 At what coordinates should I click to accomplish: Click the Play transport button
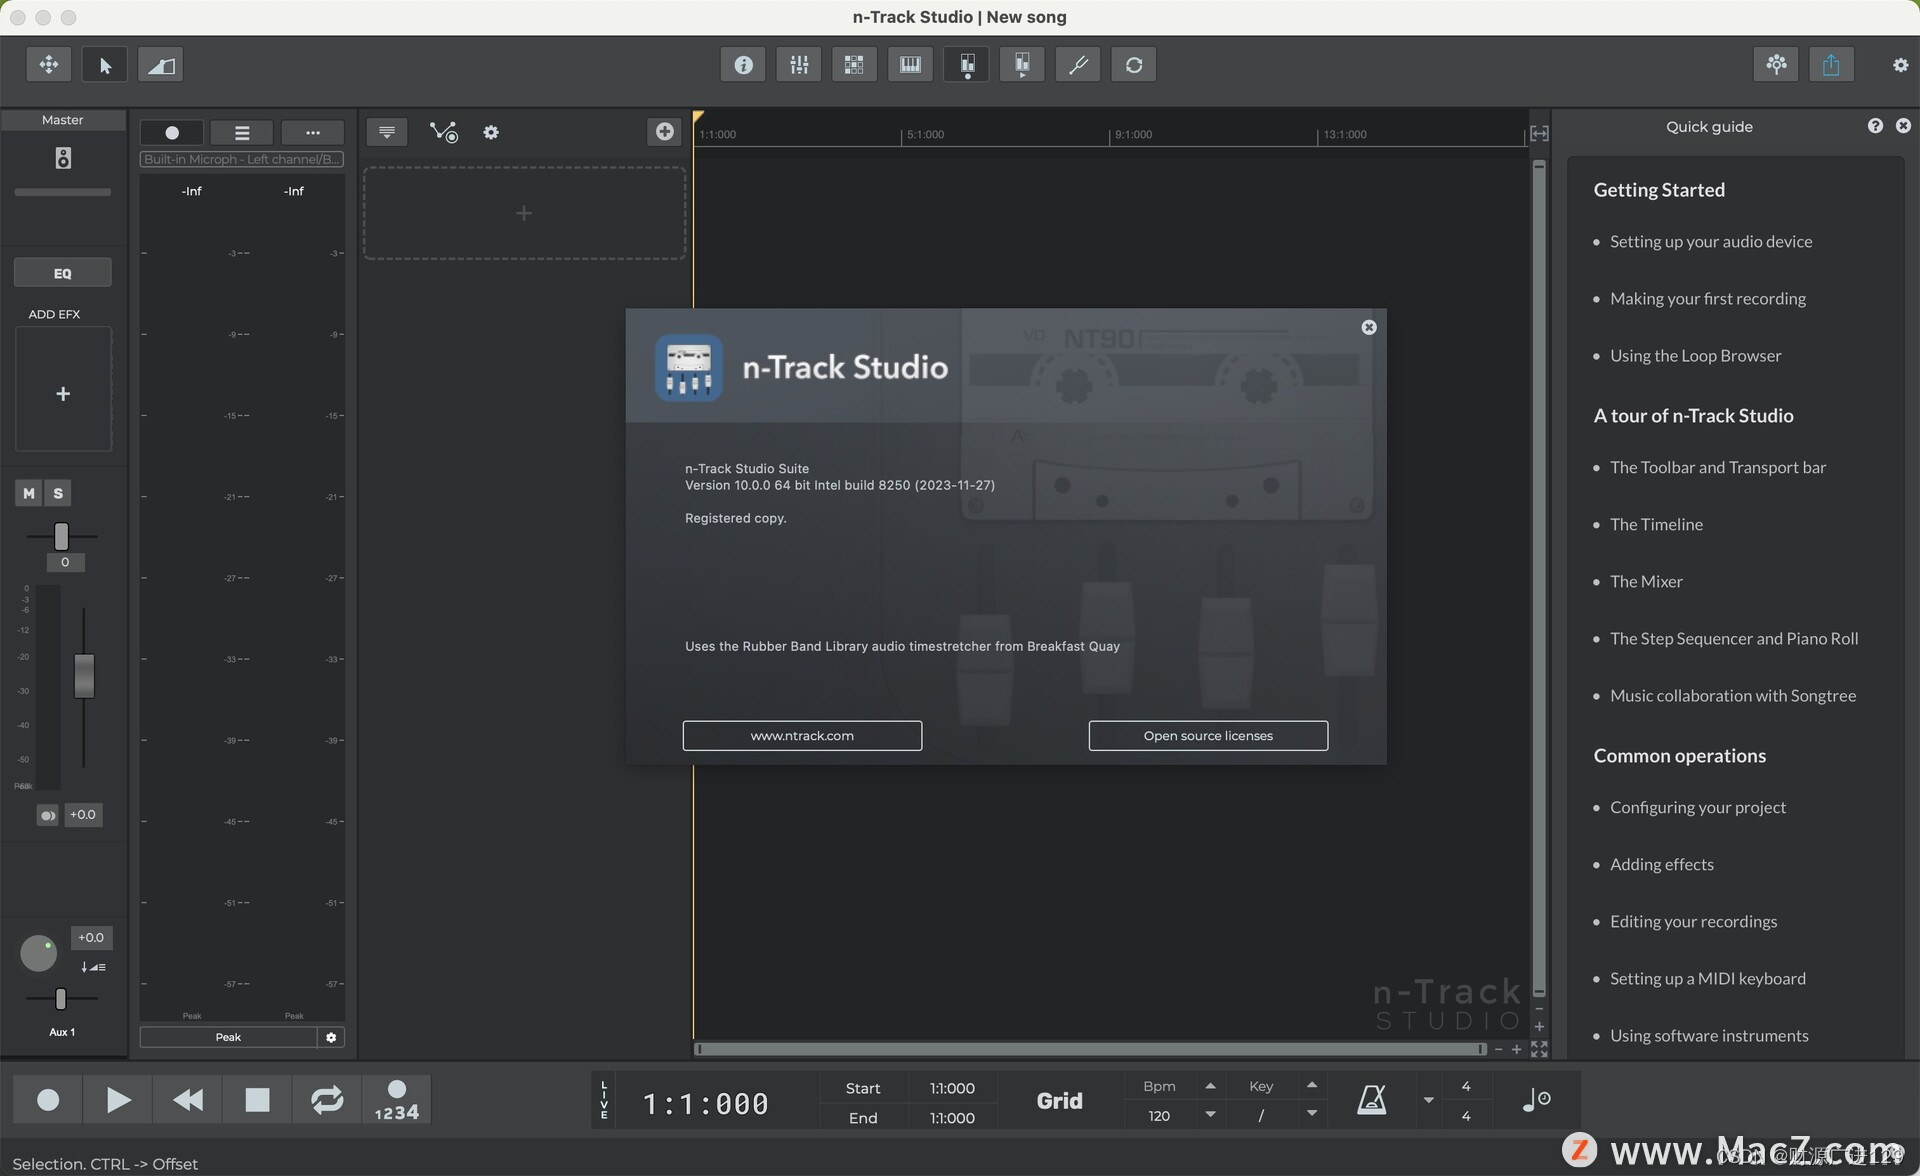(117, 1100)
